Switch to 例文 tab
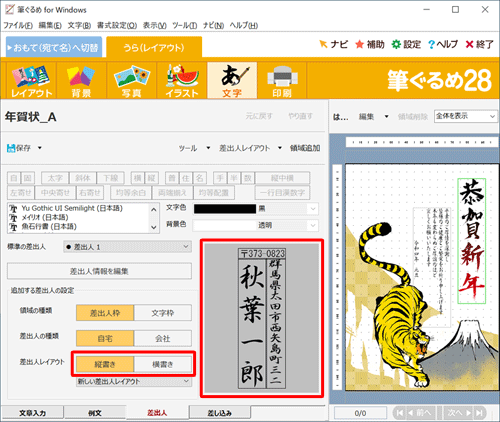Image resolution: width=500 pixels, height=422 pixels. tap(95, 413)
